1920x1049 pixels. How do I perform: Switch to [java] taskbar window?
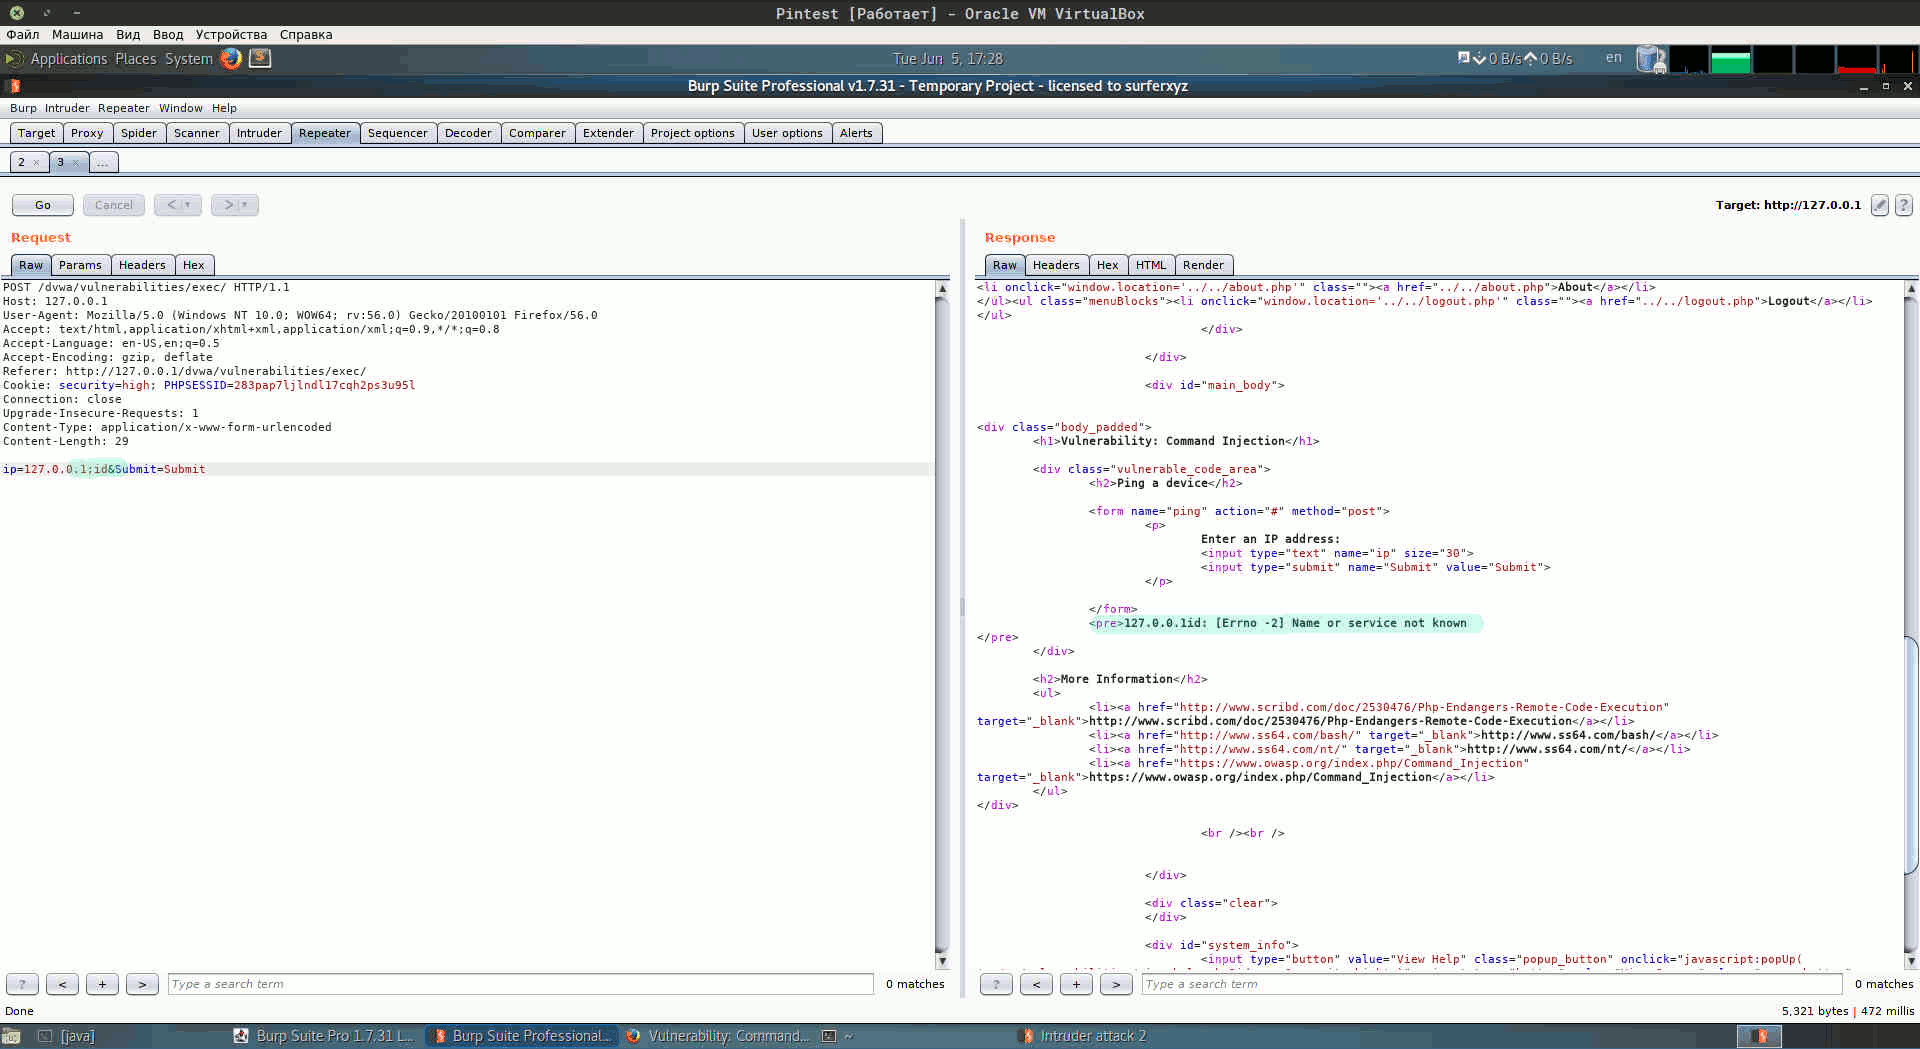[x=66, y=1036]
